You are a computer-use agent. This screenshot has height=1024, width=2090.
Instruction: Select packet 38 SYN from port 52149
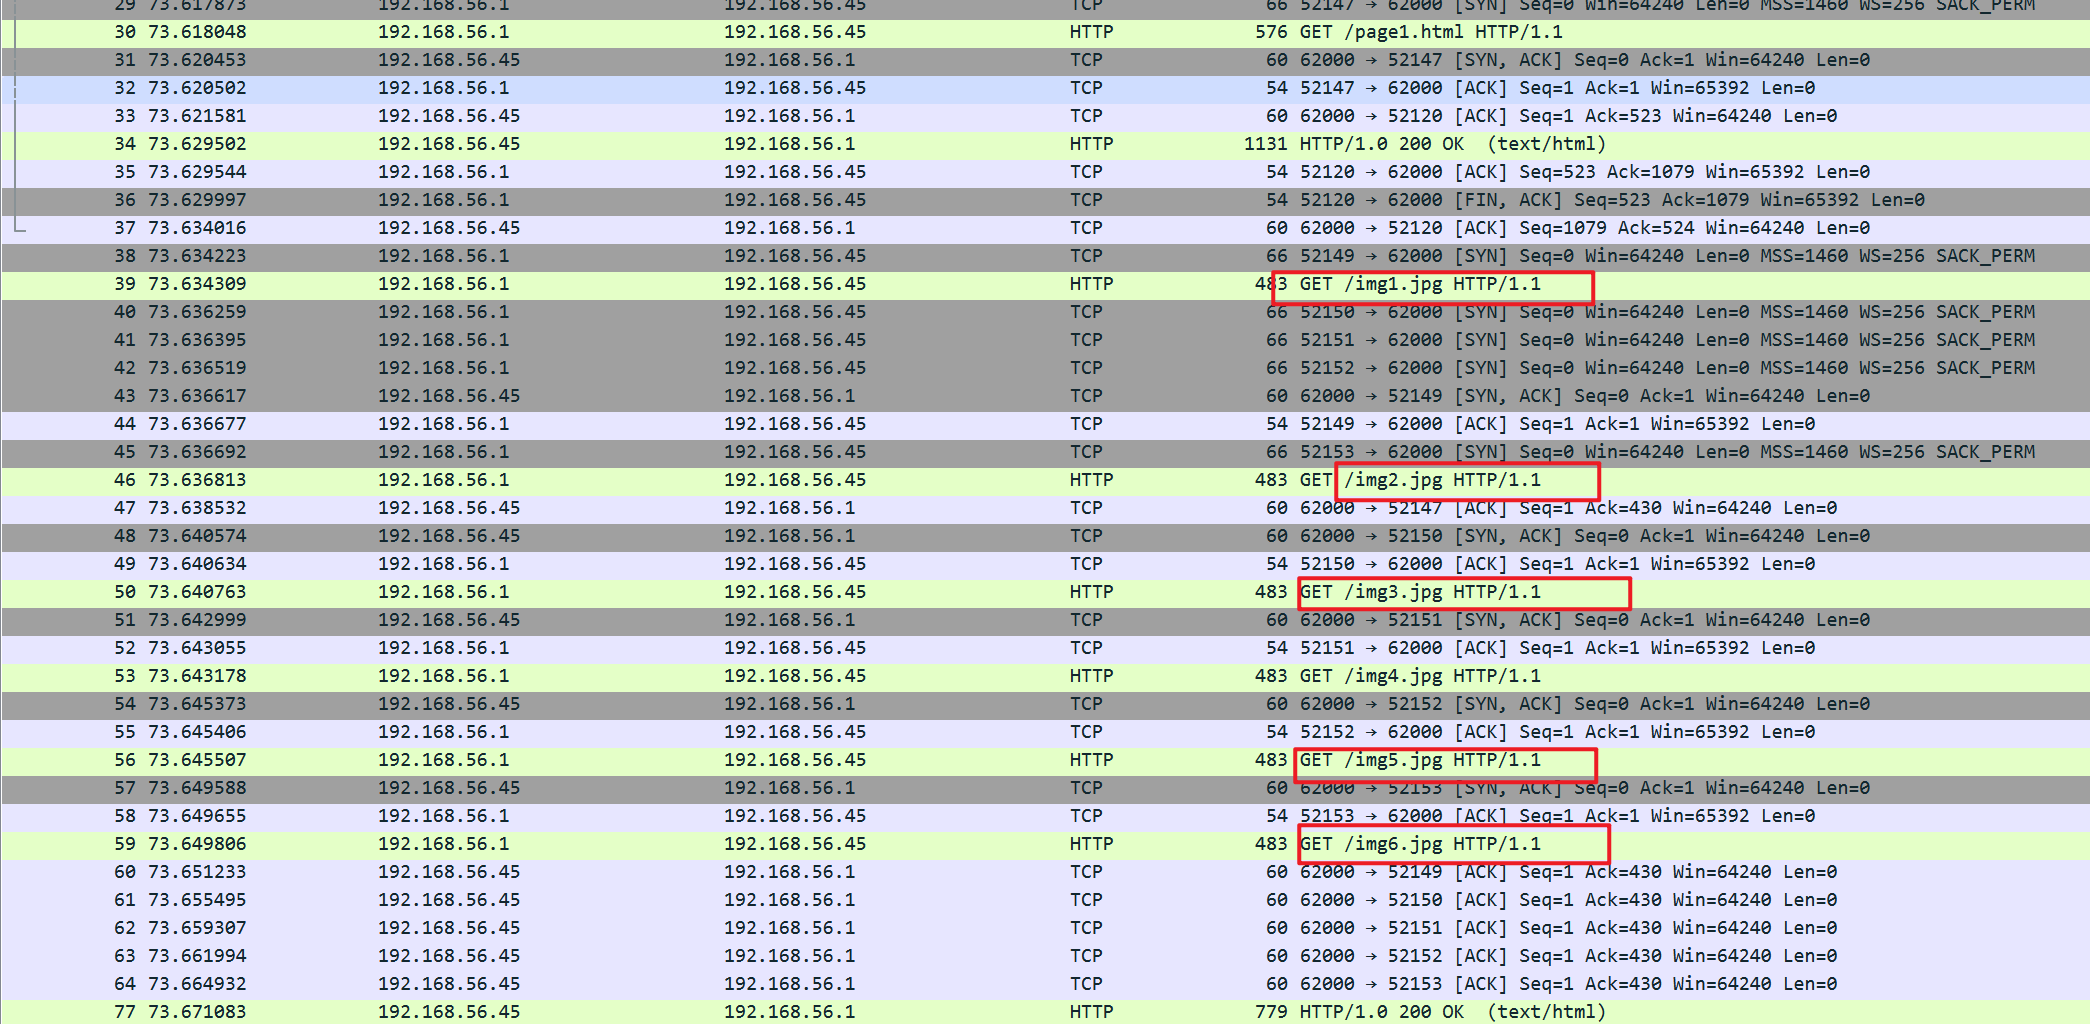[1045, 256]
